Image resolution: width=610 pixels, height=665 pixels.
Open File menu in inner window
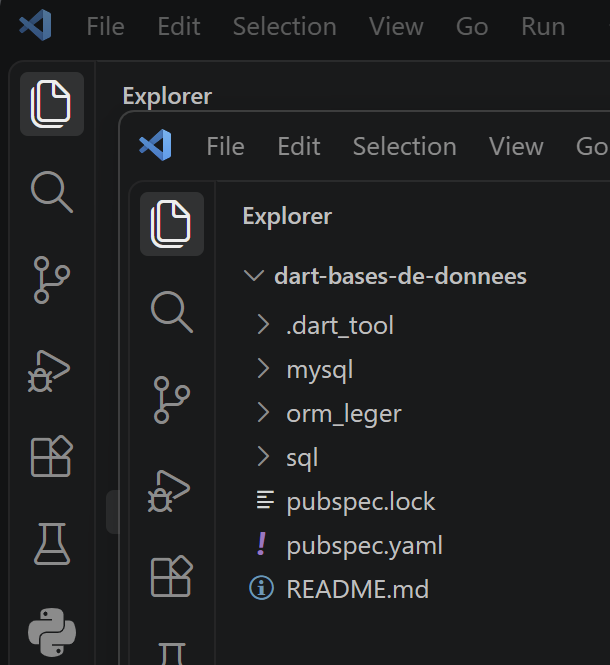coord(225,146)
